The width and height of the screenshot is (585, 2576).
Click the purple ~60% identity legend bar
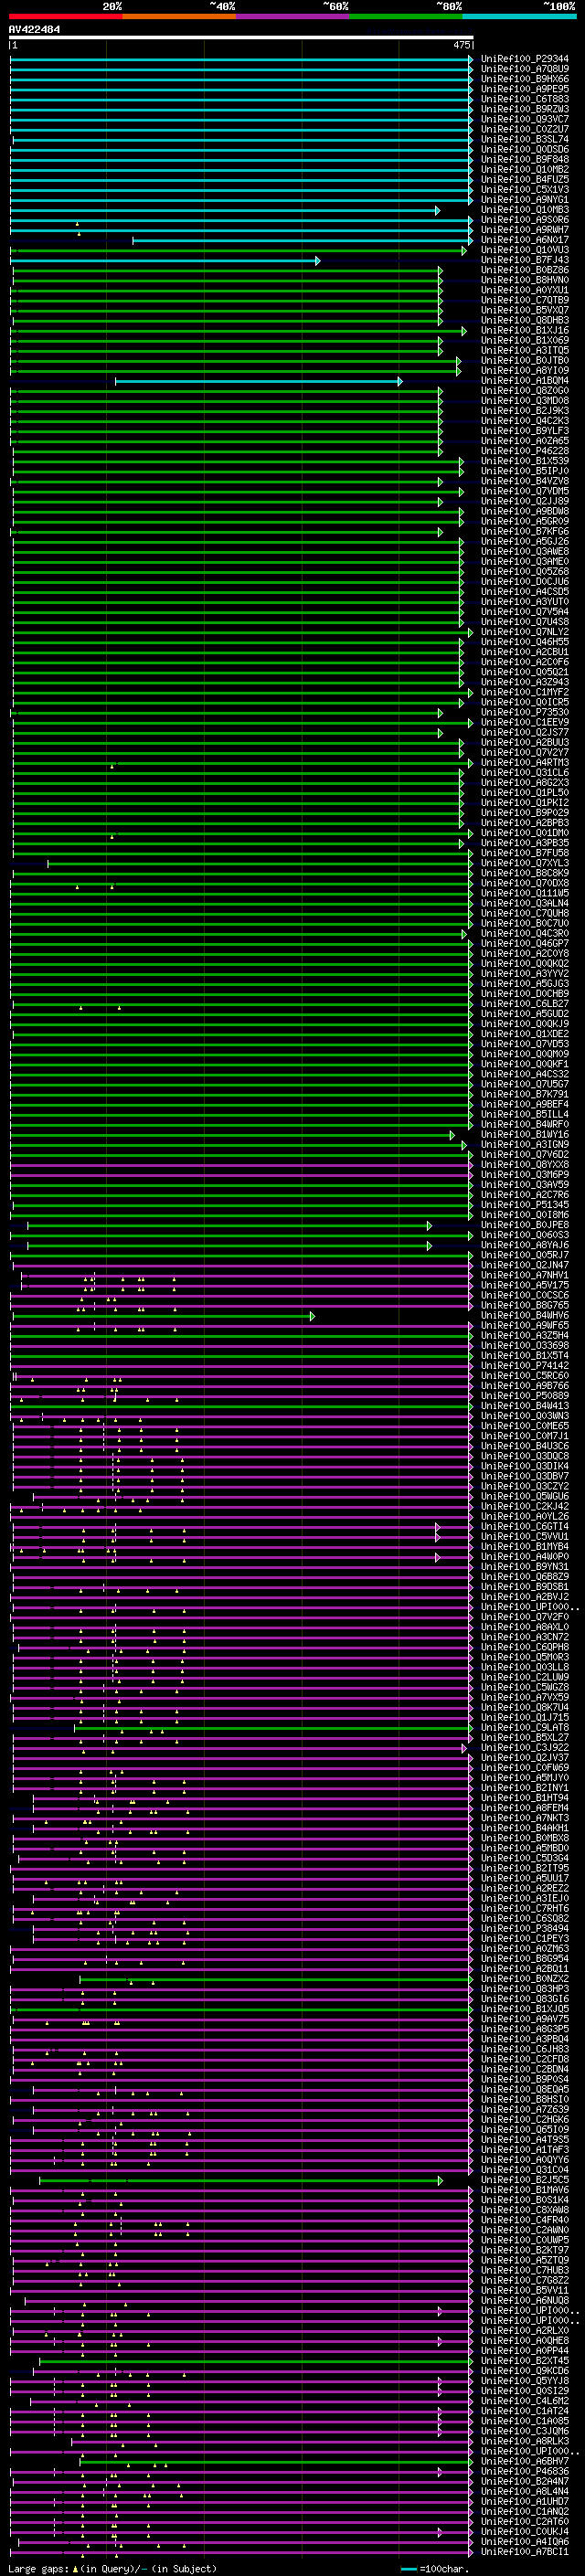(293, 16)
